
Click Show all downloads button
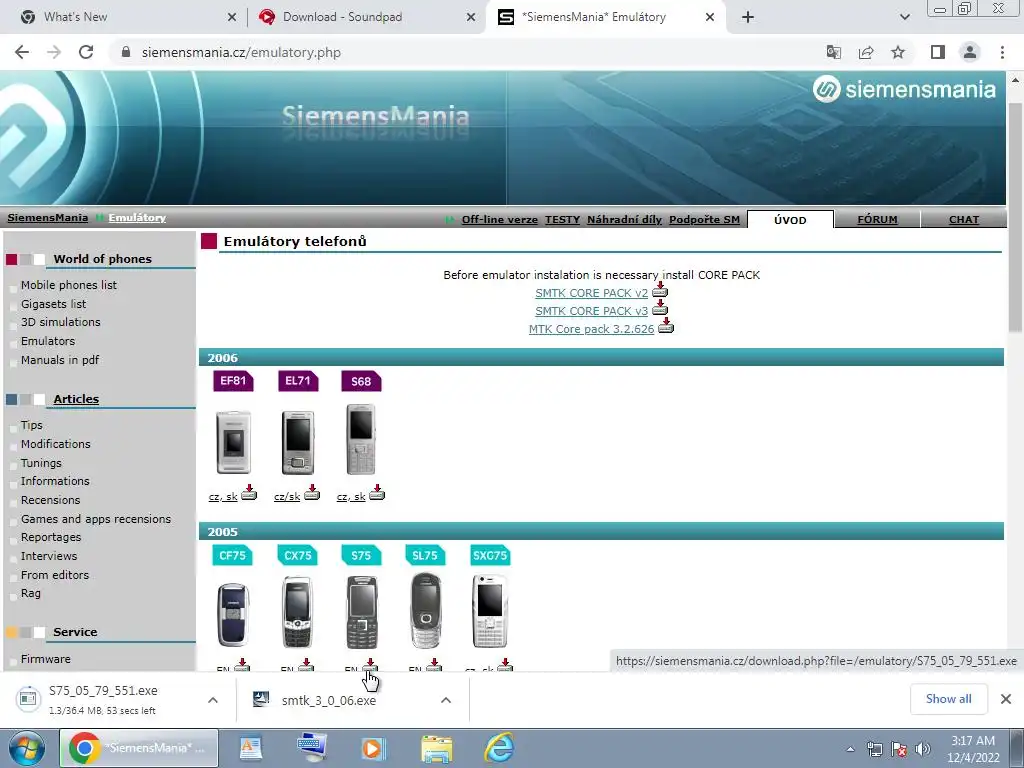948,699
